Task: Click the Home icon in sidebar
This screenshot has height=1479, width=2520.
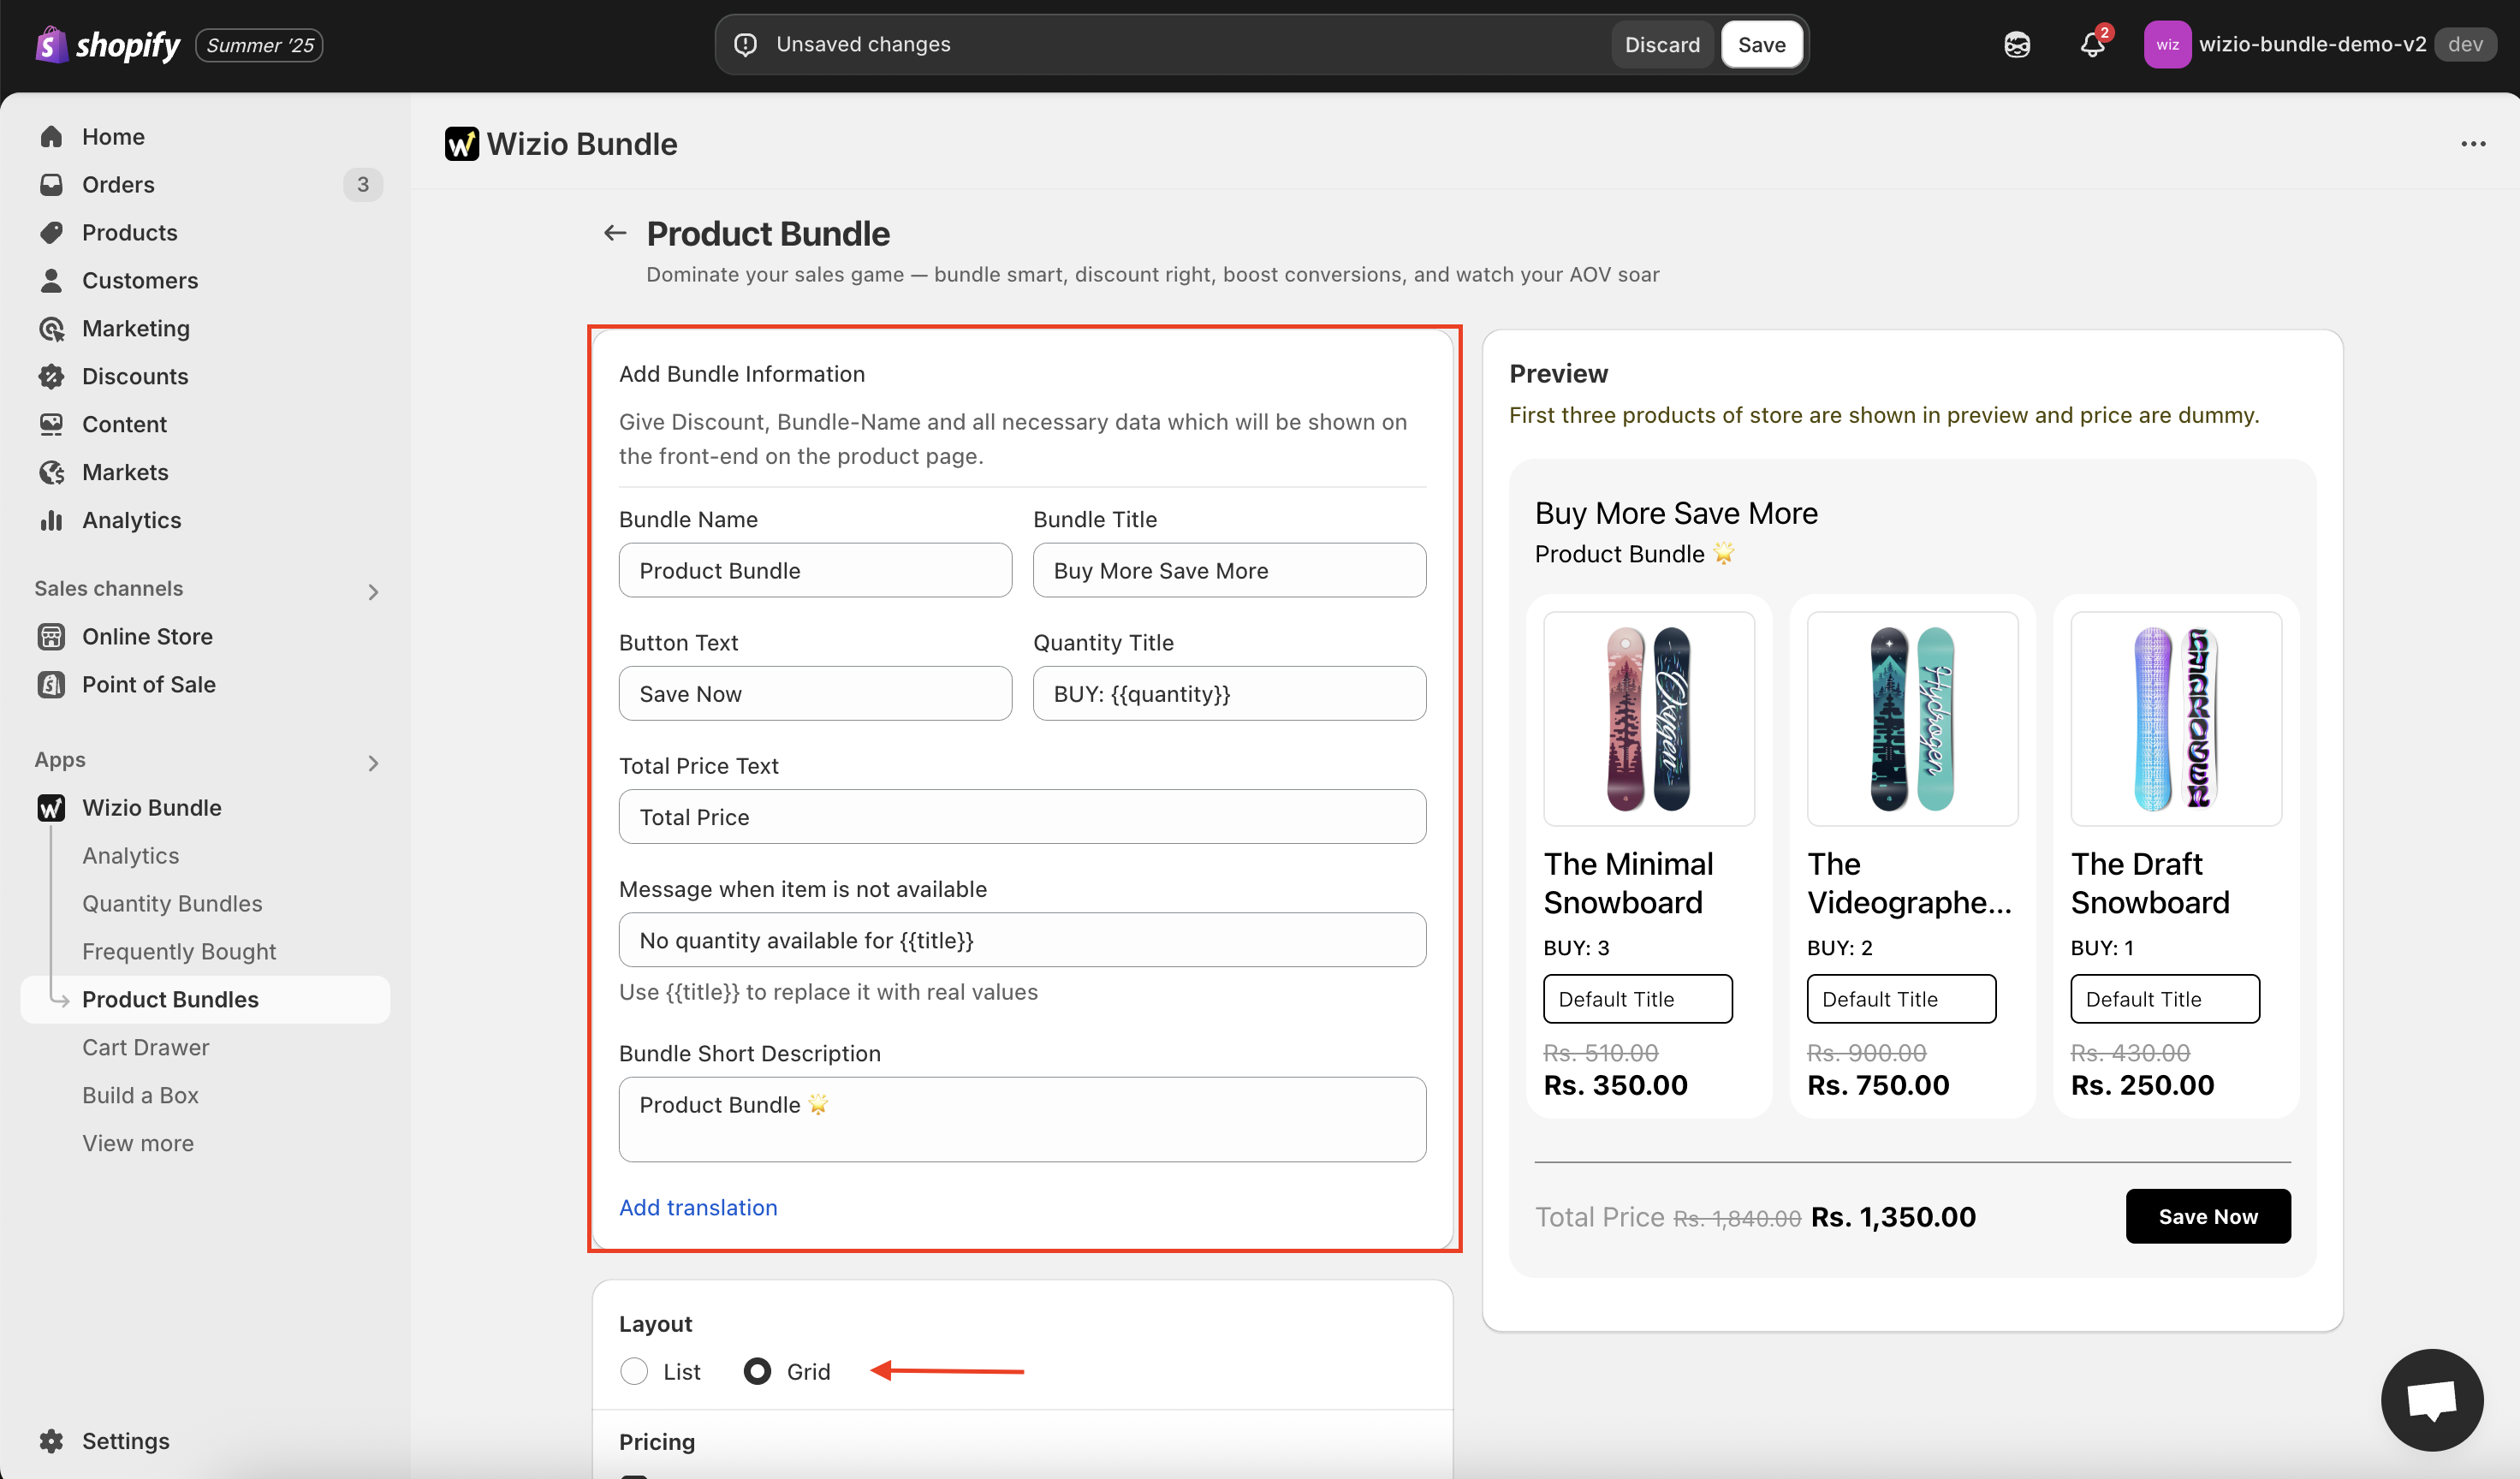Action: [x=51, y=136]
